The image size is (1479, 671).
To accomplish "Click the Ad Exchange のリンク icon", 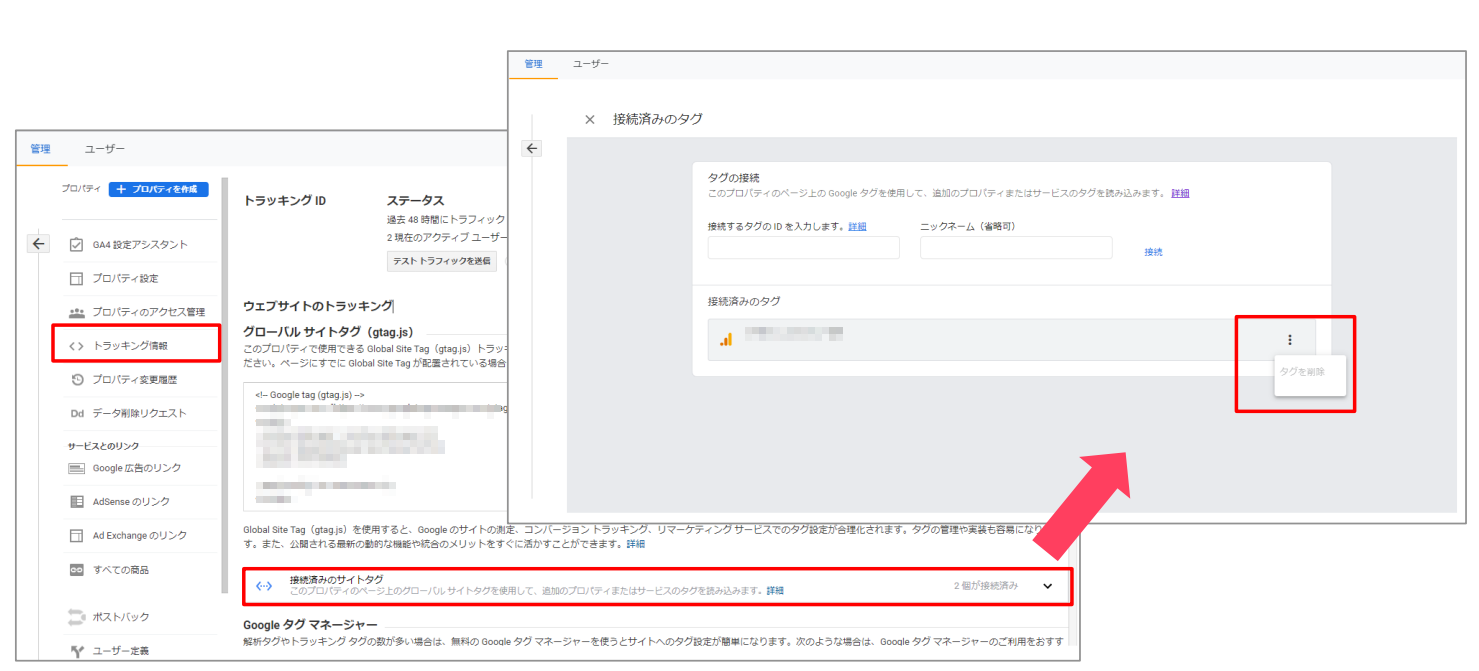I will pos(76,536).
